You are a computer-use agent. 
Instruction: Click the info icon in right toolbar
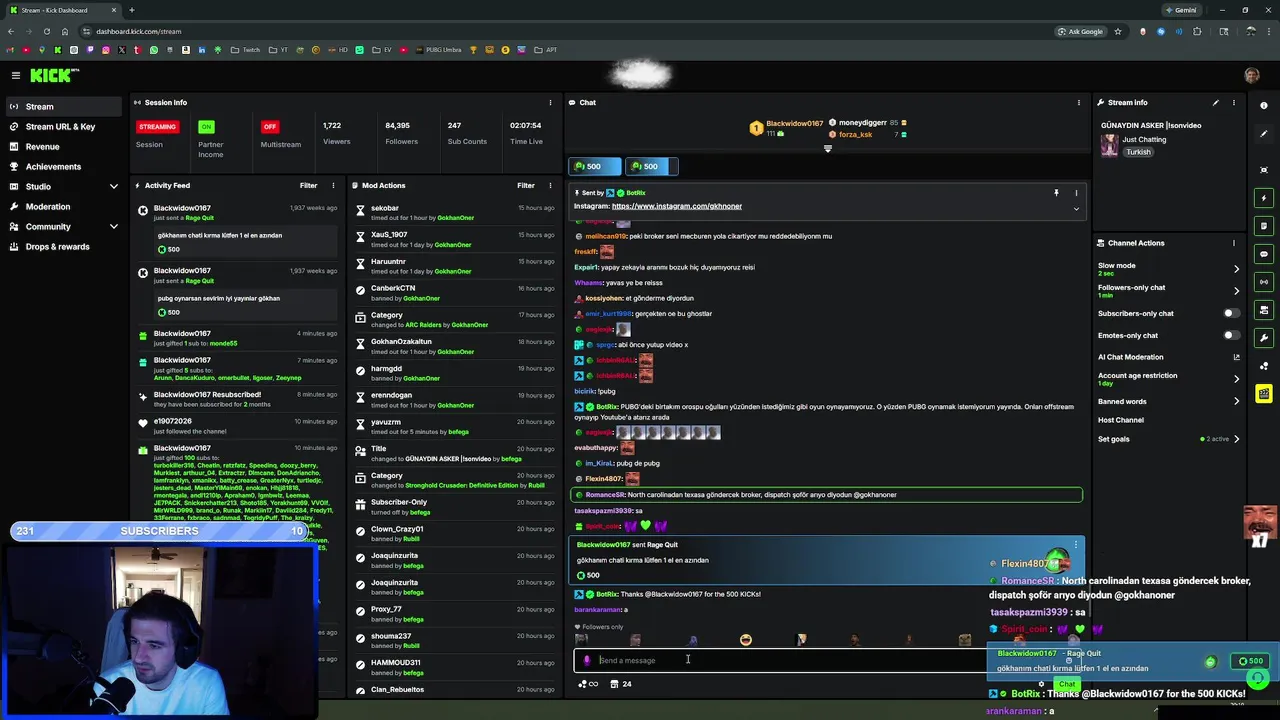pos(1264,106)
